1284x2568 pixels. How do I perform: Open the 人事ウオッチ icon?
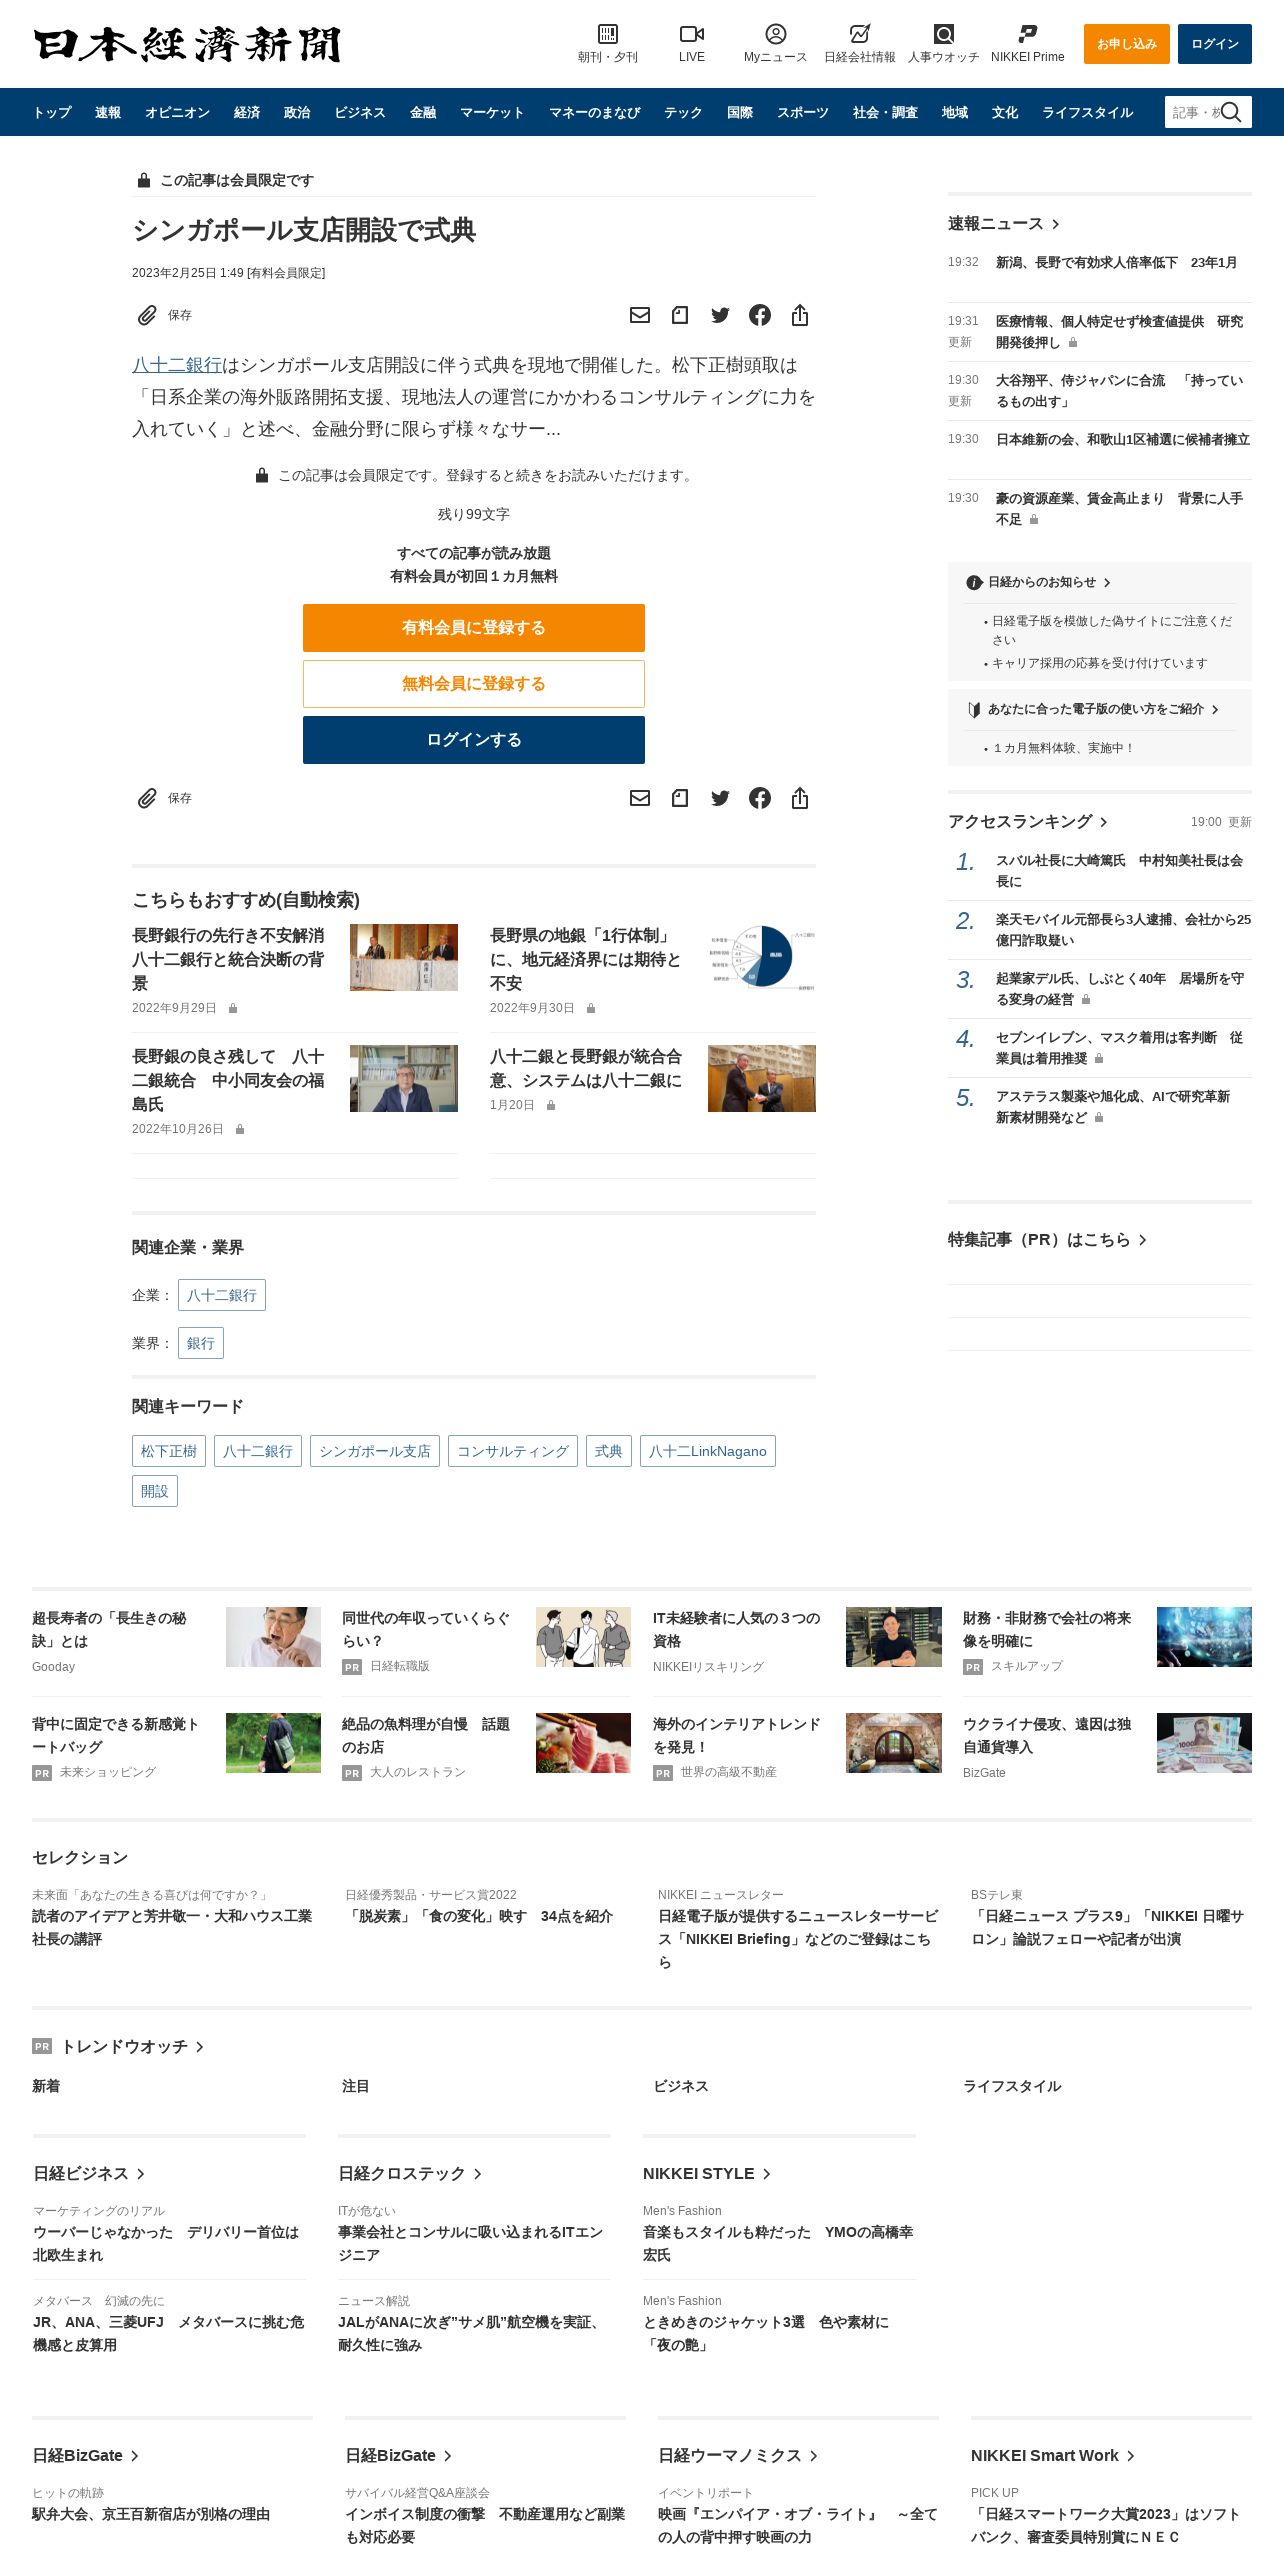pos(943,34)
